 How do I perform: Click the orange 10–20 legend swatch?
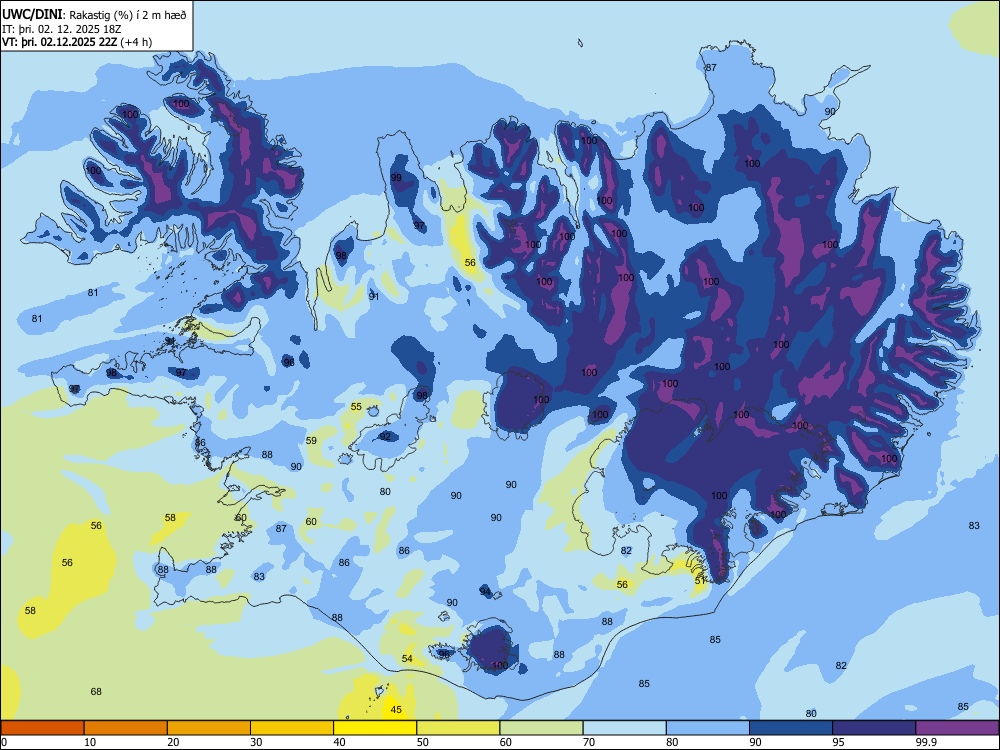(126, 728)
